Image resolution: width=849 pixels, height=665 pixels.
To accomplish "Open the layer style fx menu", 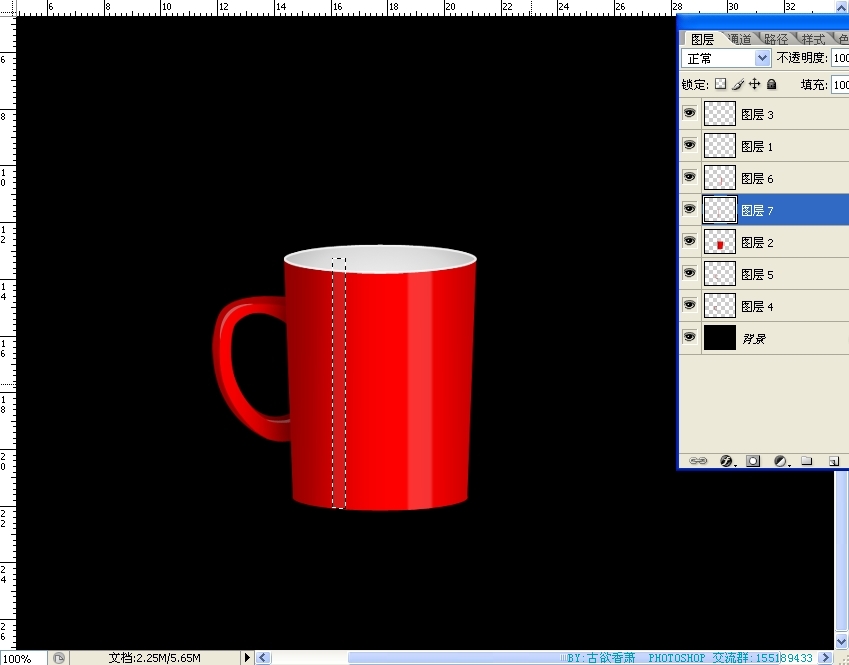I will pos(726,461).
